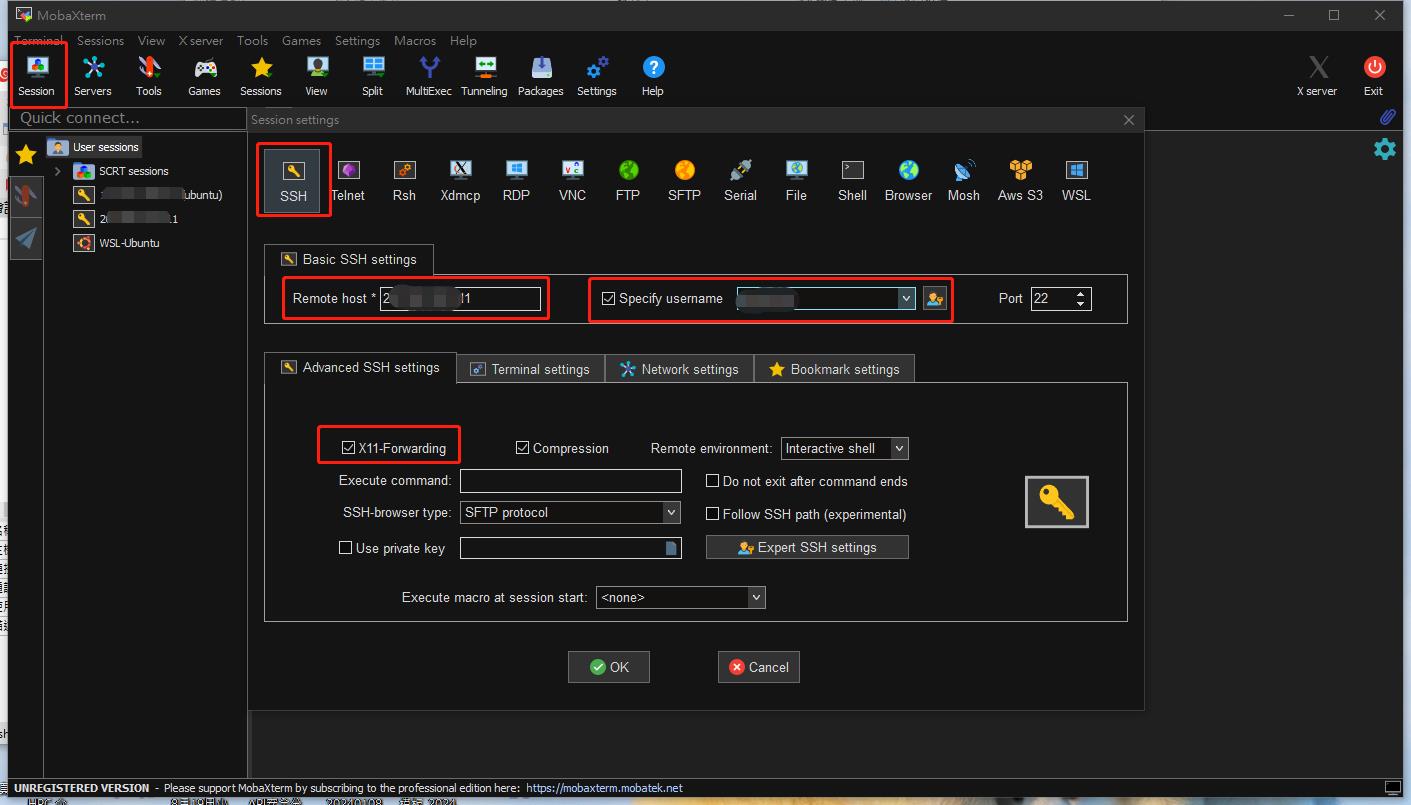
Task: Click the Execute command text field
Action: coord(570,481)
